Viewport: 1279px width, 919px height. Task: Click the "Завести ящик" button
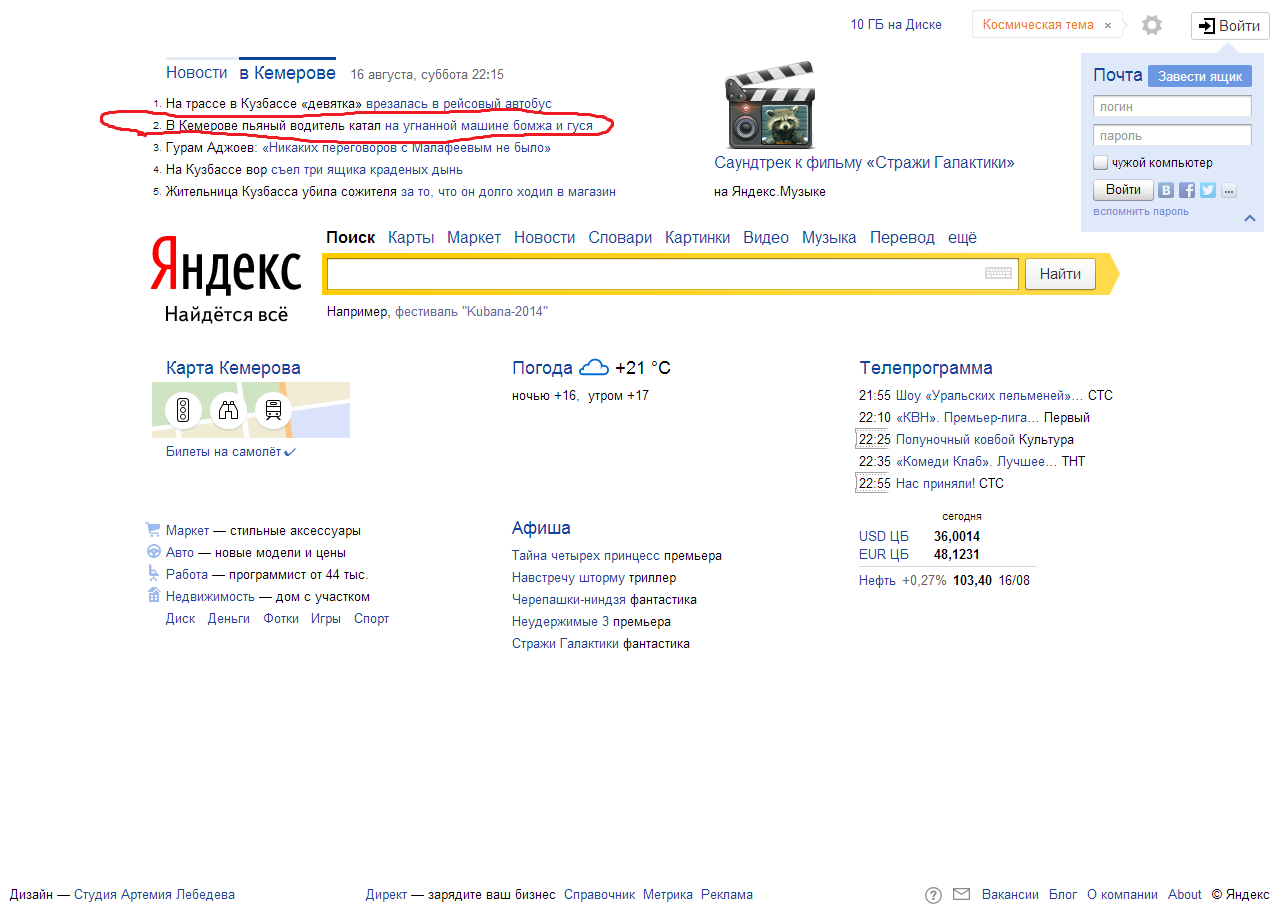(1199, 76)
